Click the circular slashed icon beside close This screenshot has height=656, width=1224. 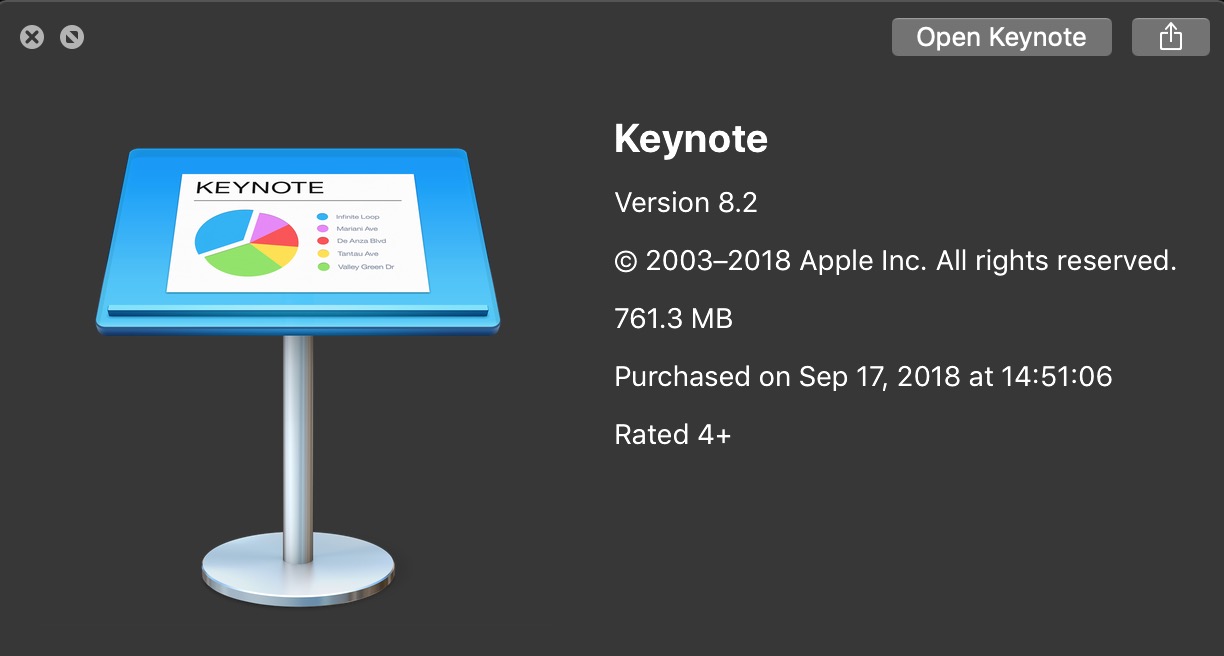pos(72,38)
